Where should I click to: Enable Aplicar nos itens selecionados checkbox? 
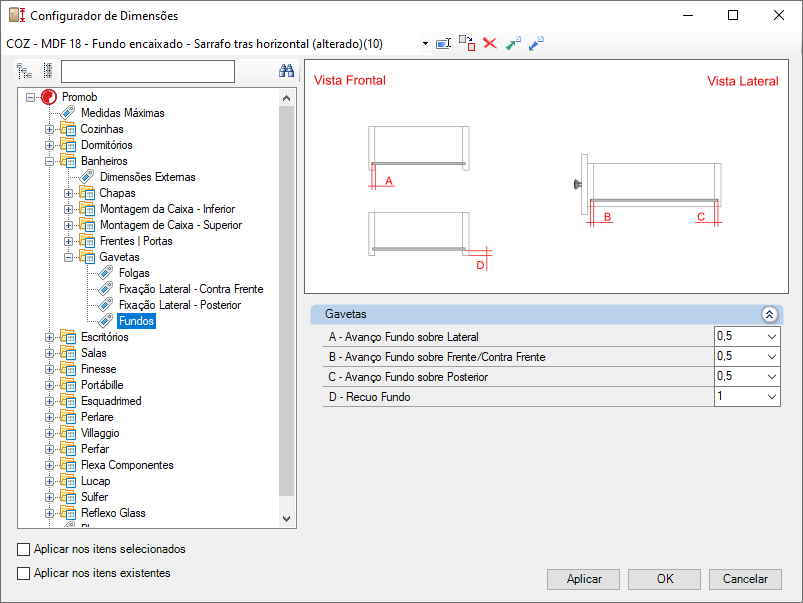click(24, 549)
